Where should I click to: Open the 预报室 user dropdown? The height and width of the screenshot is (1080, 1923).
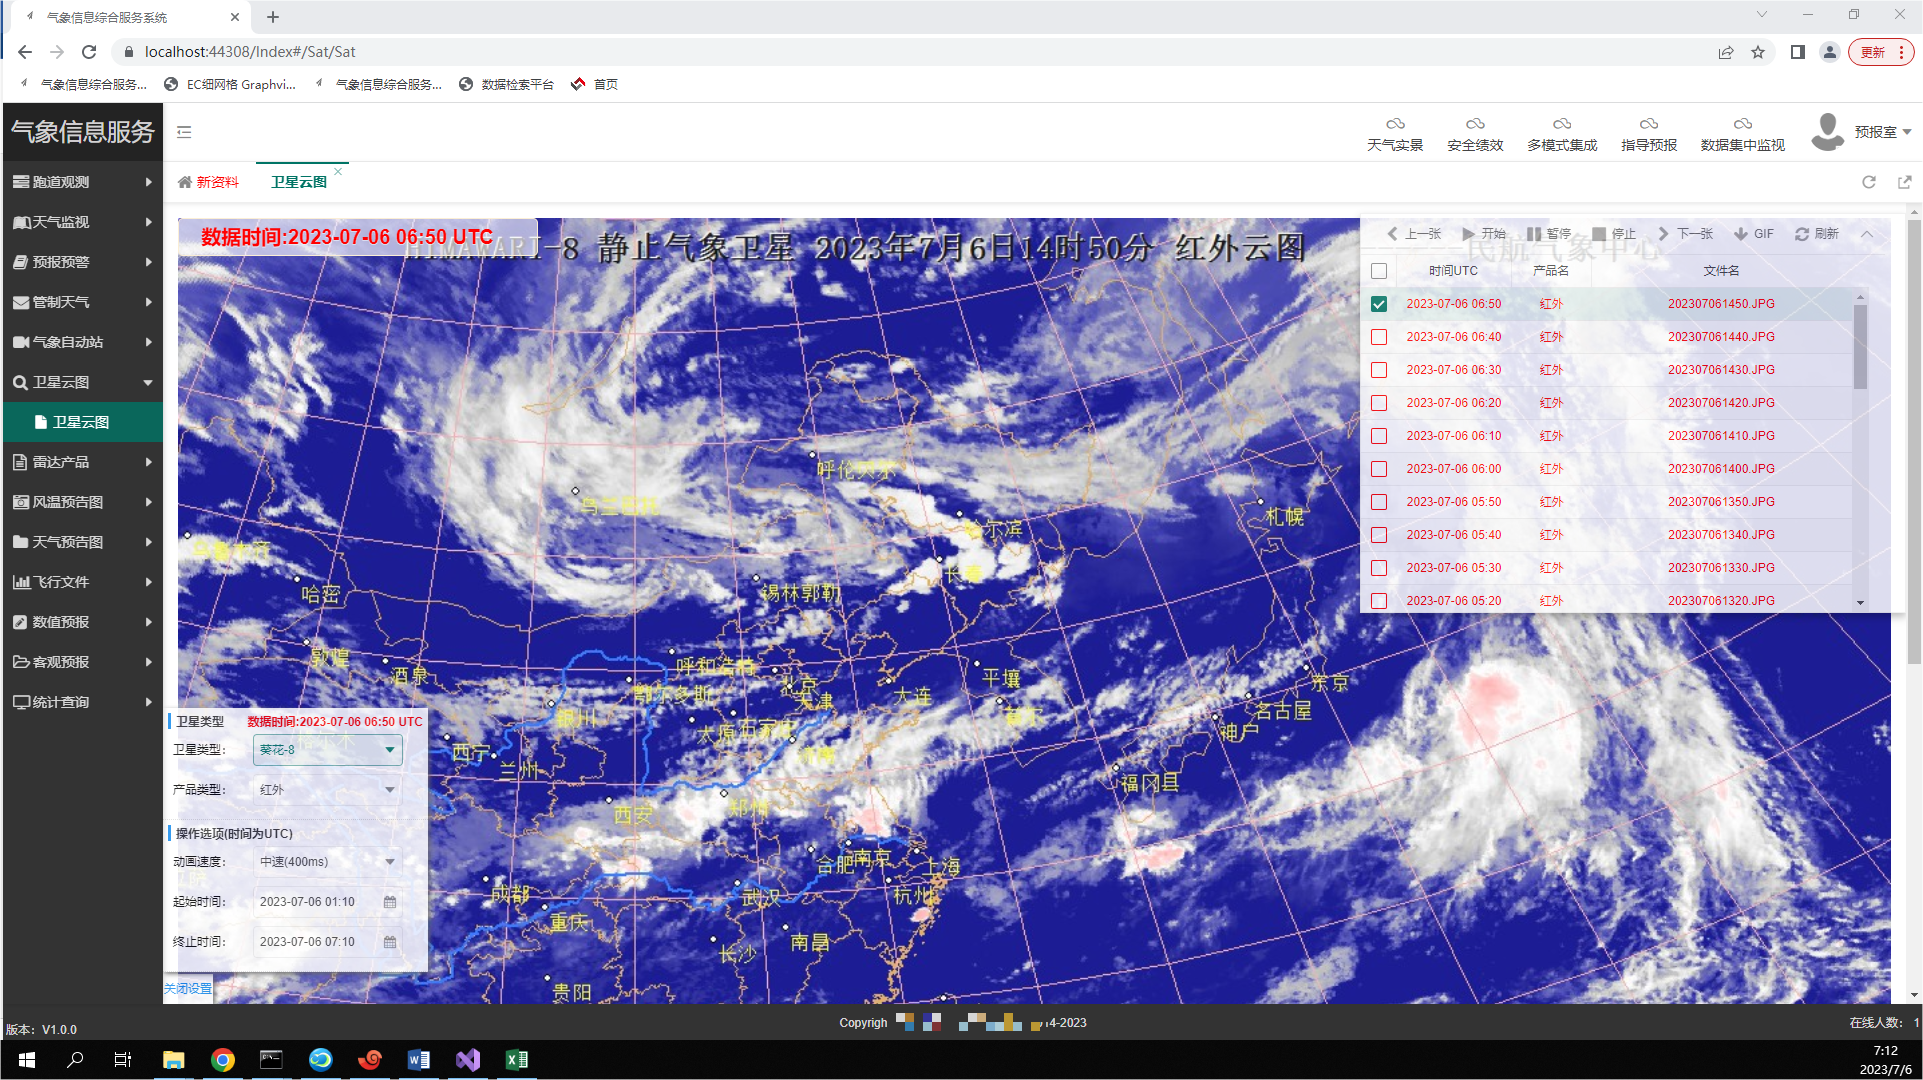tap(1883, 132)
